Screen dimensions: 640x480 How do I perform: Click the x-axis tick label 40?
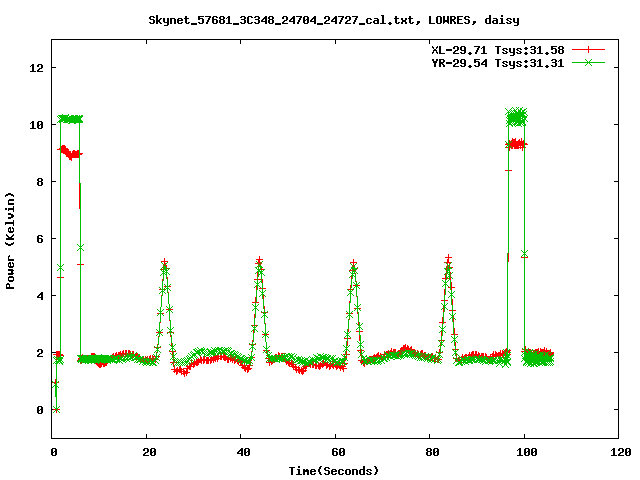click(244, 452)
